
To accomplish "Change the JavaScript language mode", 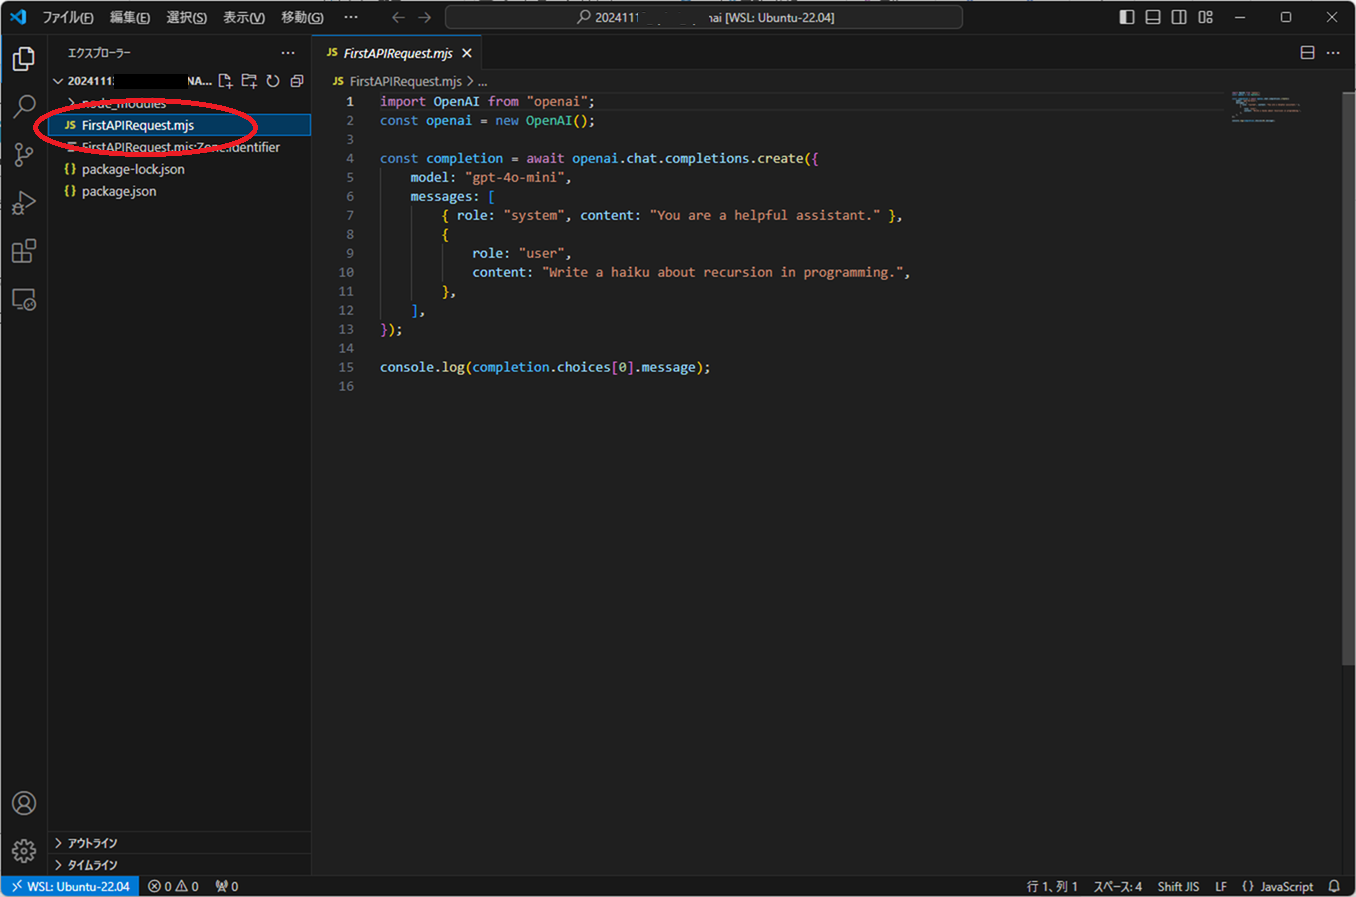I will pyautogui.click(x=1286, y=886).
